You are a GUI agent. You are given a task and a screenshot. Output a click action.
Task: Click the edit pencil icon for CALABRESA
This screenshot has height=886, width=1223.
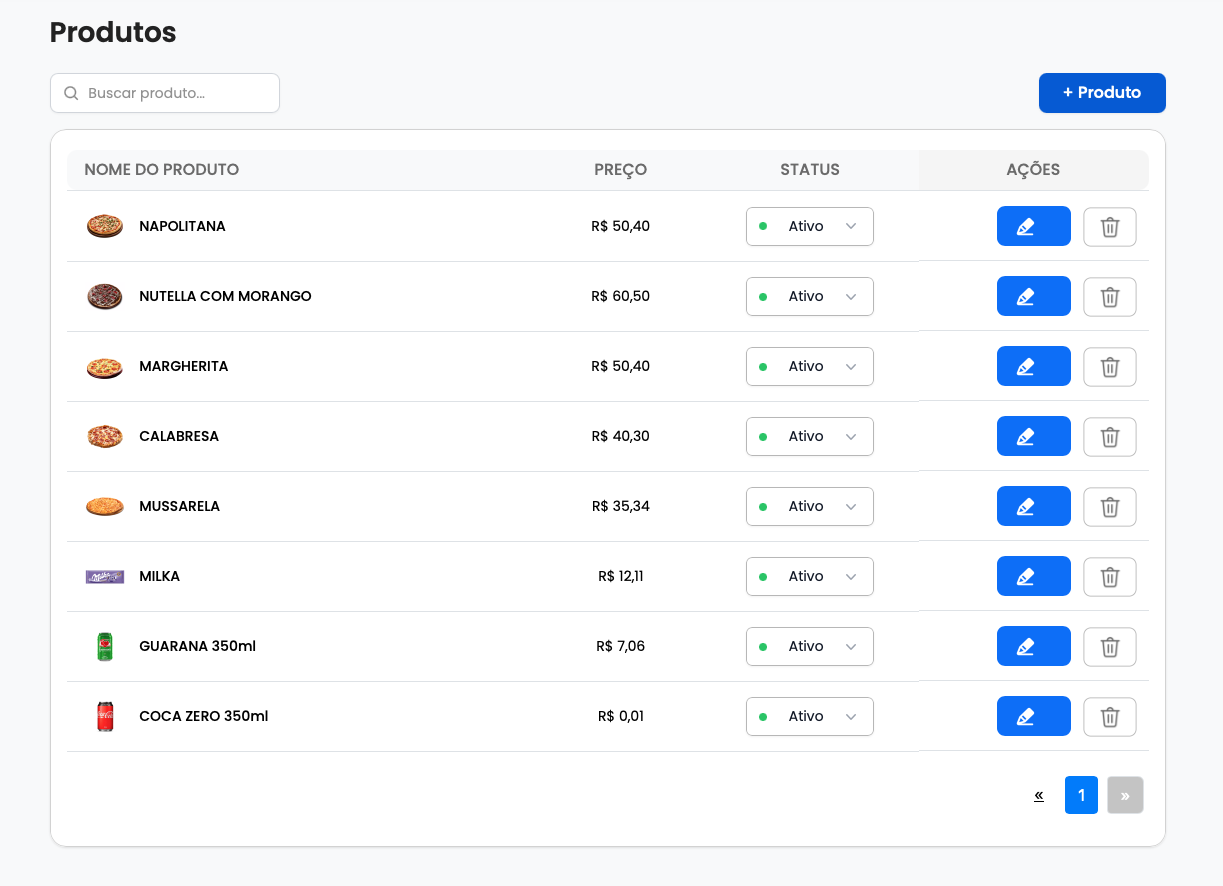click(x=1033, y=436)
